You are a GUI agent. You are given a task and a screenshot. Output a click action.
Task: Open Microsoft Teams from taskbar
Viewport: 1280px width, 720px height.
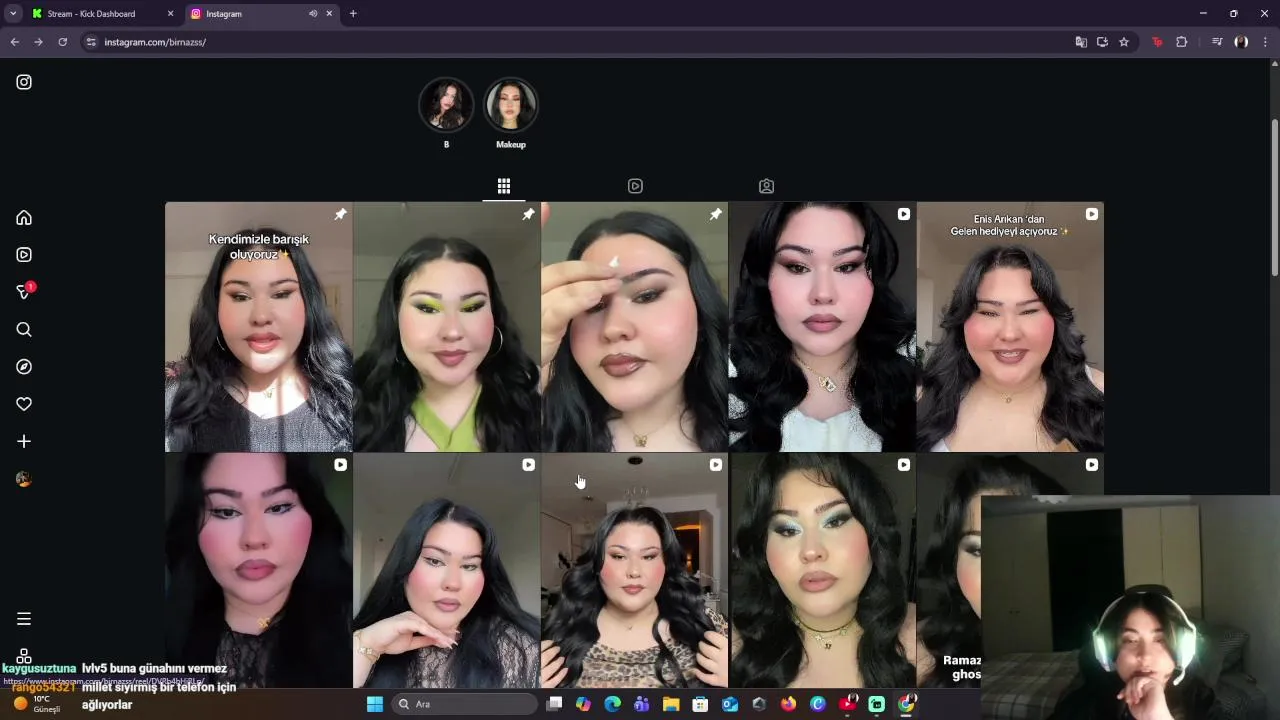click(x=642, y=704)
